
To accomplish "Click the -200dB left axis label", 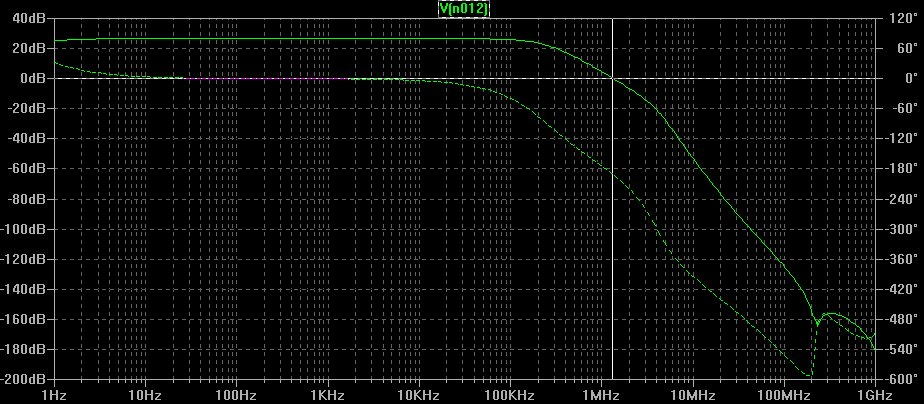I will pyautogui.click(x=25, y=379).
